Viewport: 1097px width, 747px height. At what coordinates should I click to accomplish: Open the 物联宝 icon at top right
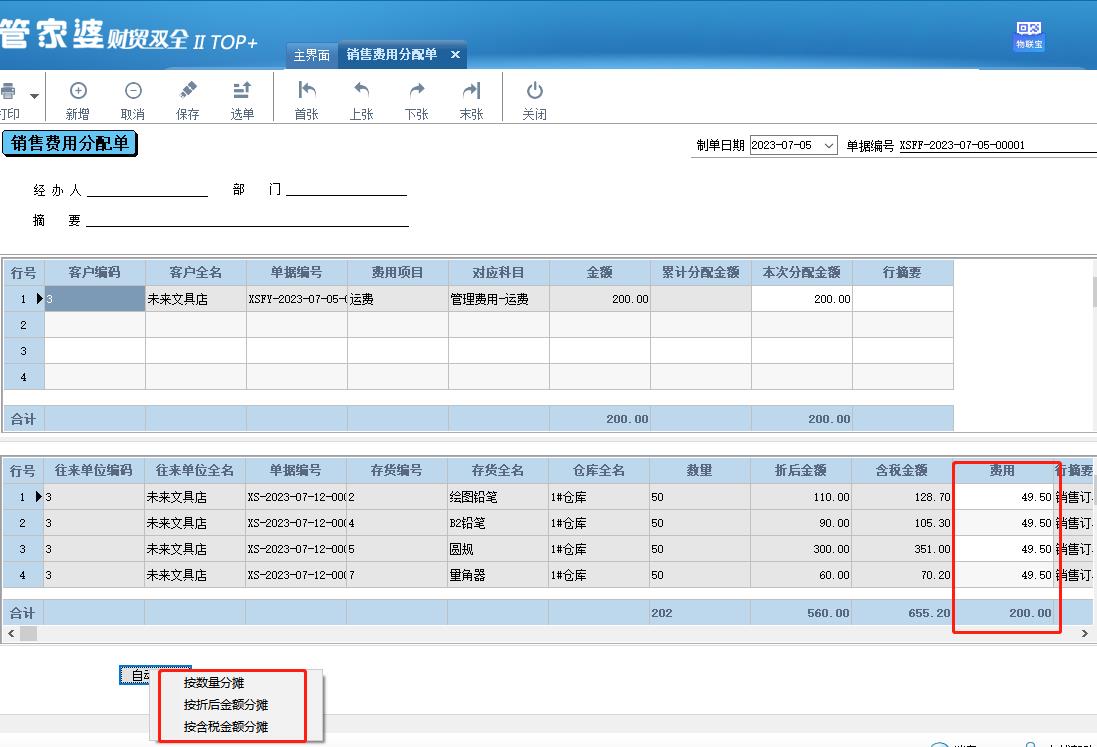click(1029, 35)
